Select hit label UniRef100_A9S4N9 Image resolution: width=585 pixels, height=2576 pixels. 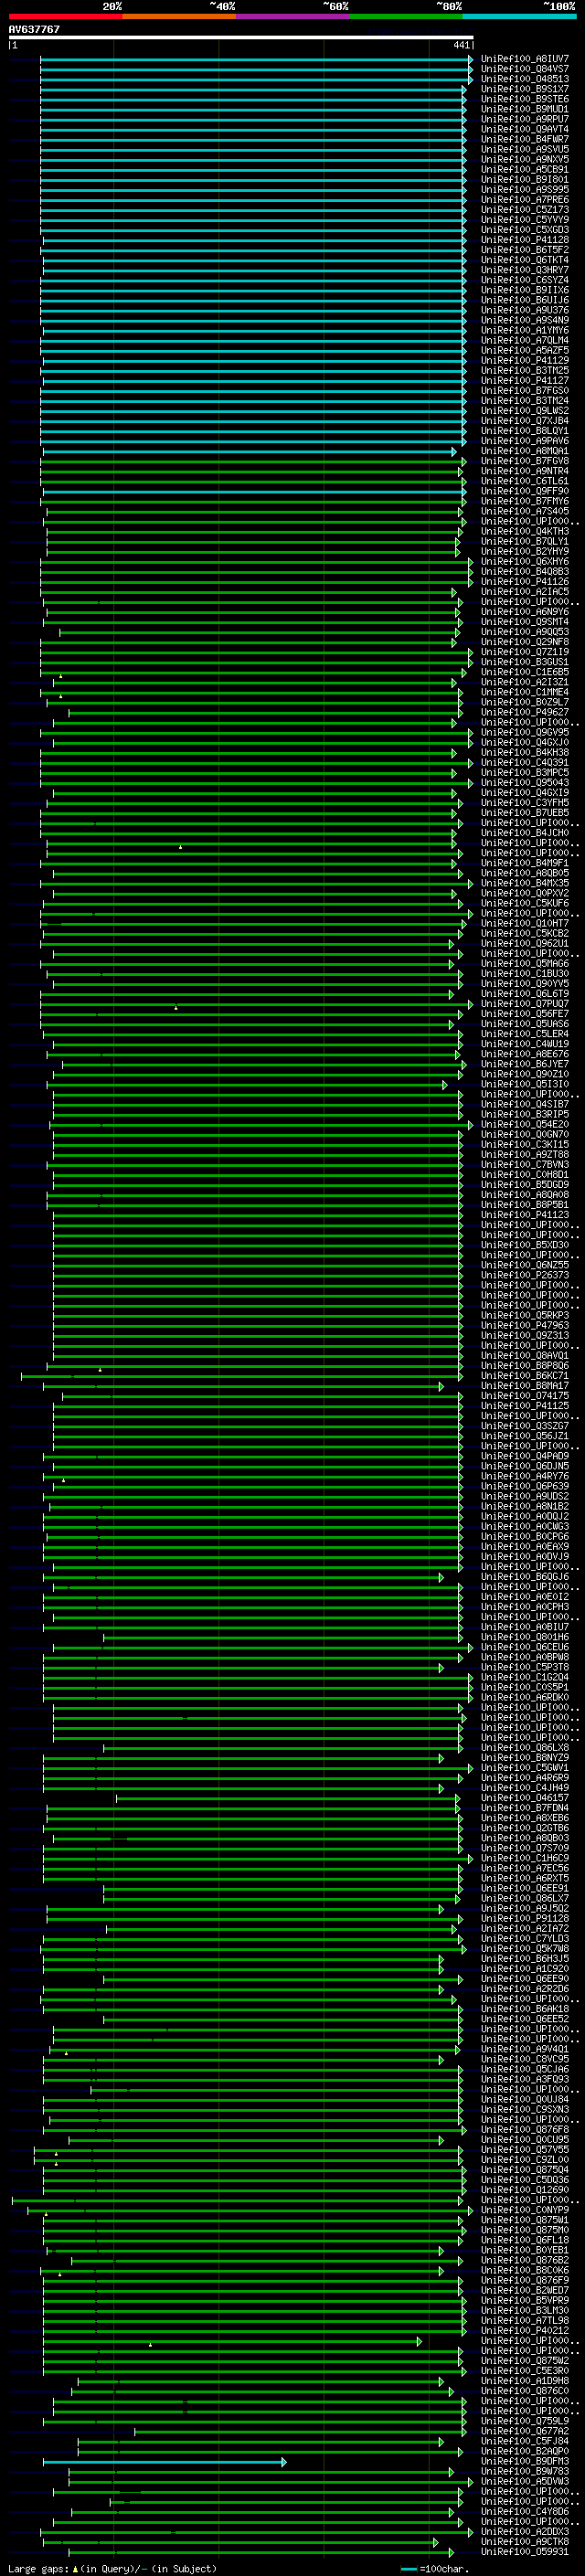[x=525, y=320]
